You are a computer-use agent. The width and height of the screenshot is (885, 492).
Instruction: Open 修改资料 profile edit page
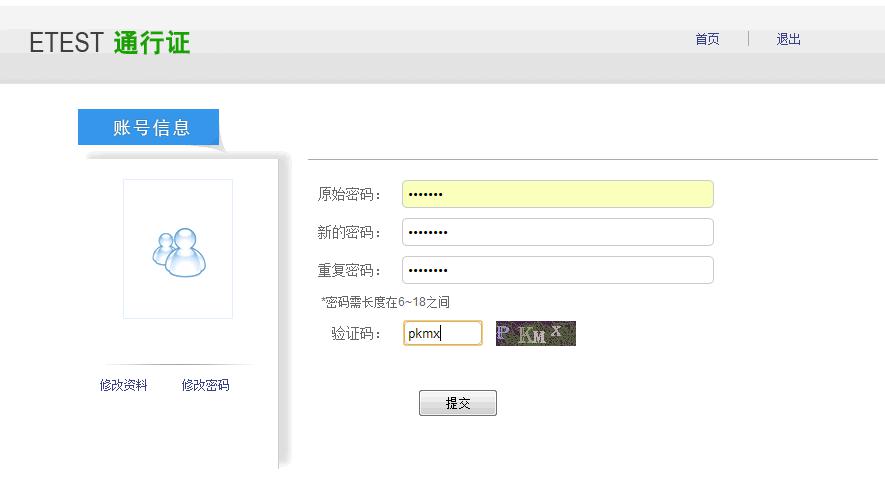point(123,385)
